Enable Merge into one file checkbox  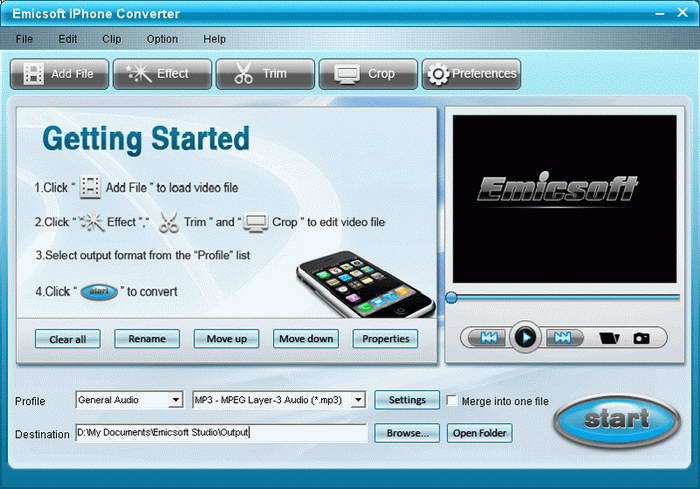(452, 400)
